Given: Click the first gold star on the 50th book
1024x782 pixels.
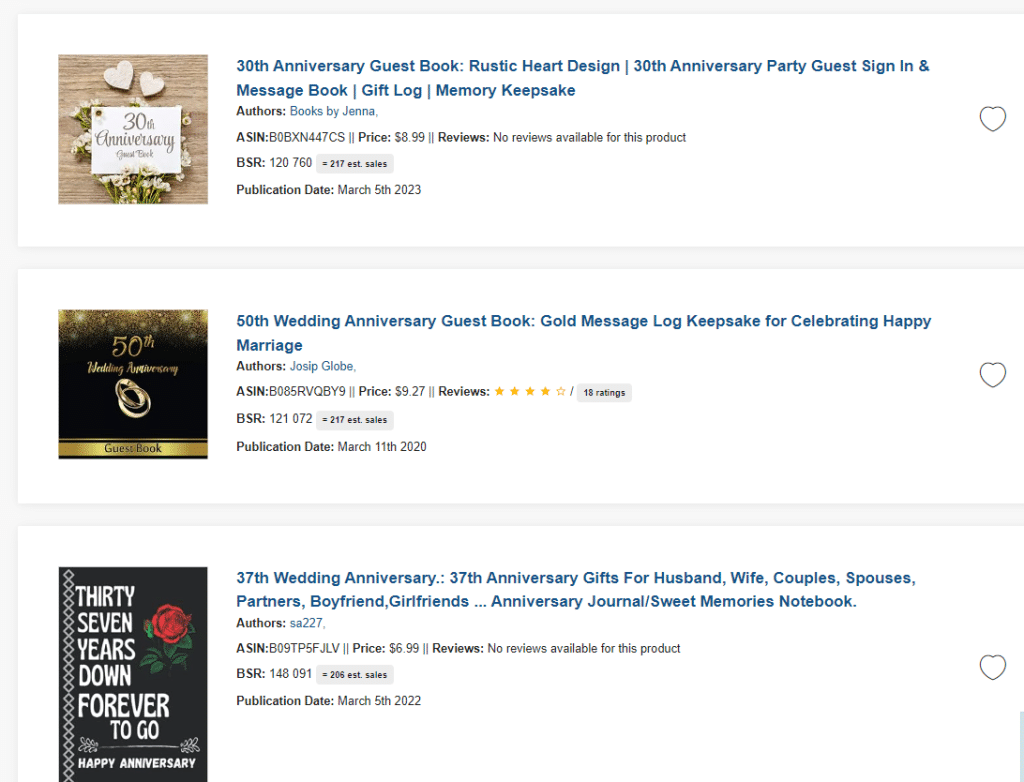Looking at the screenshot, I should [x=498, y=391].
